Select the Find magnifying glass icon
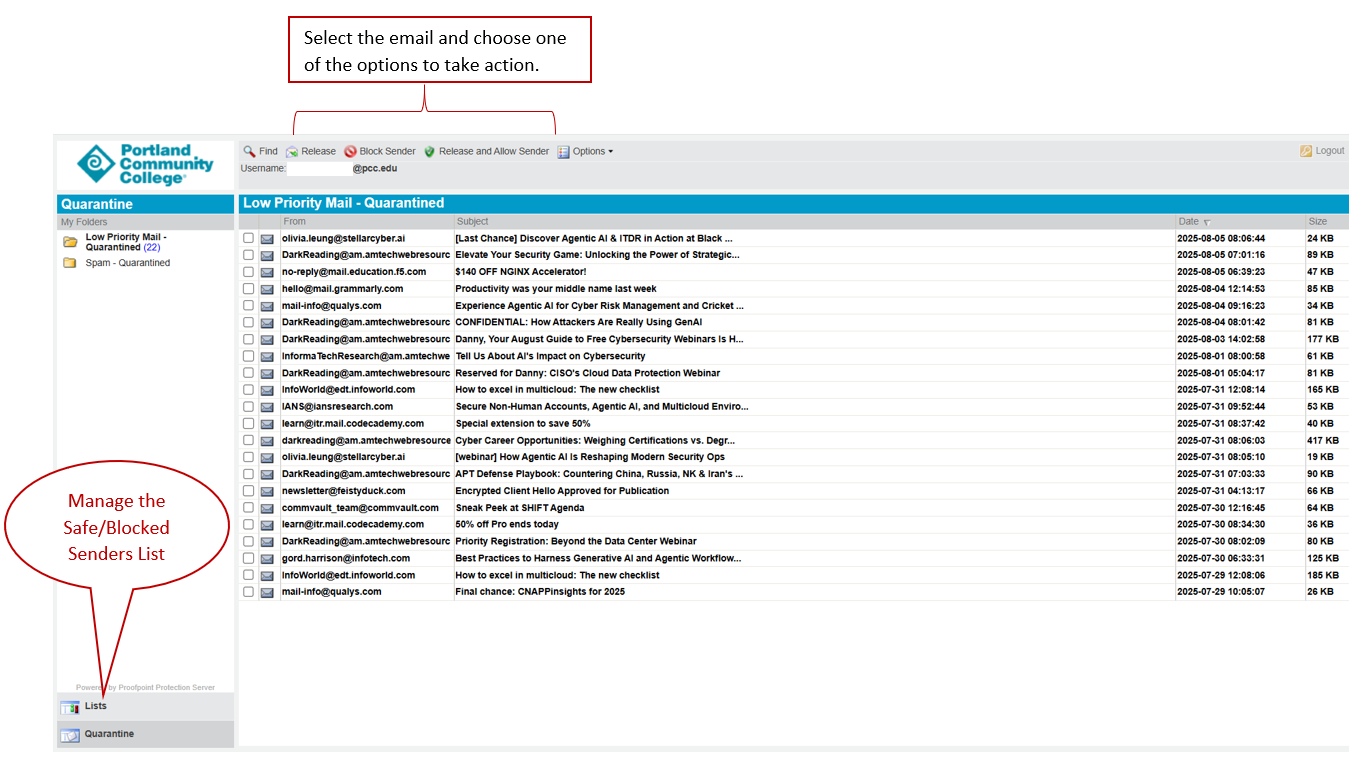 click(x=250, y=151)
